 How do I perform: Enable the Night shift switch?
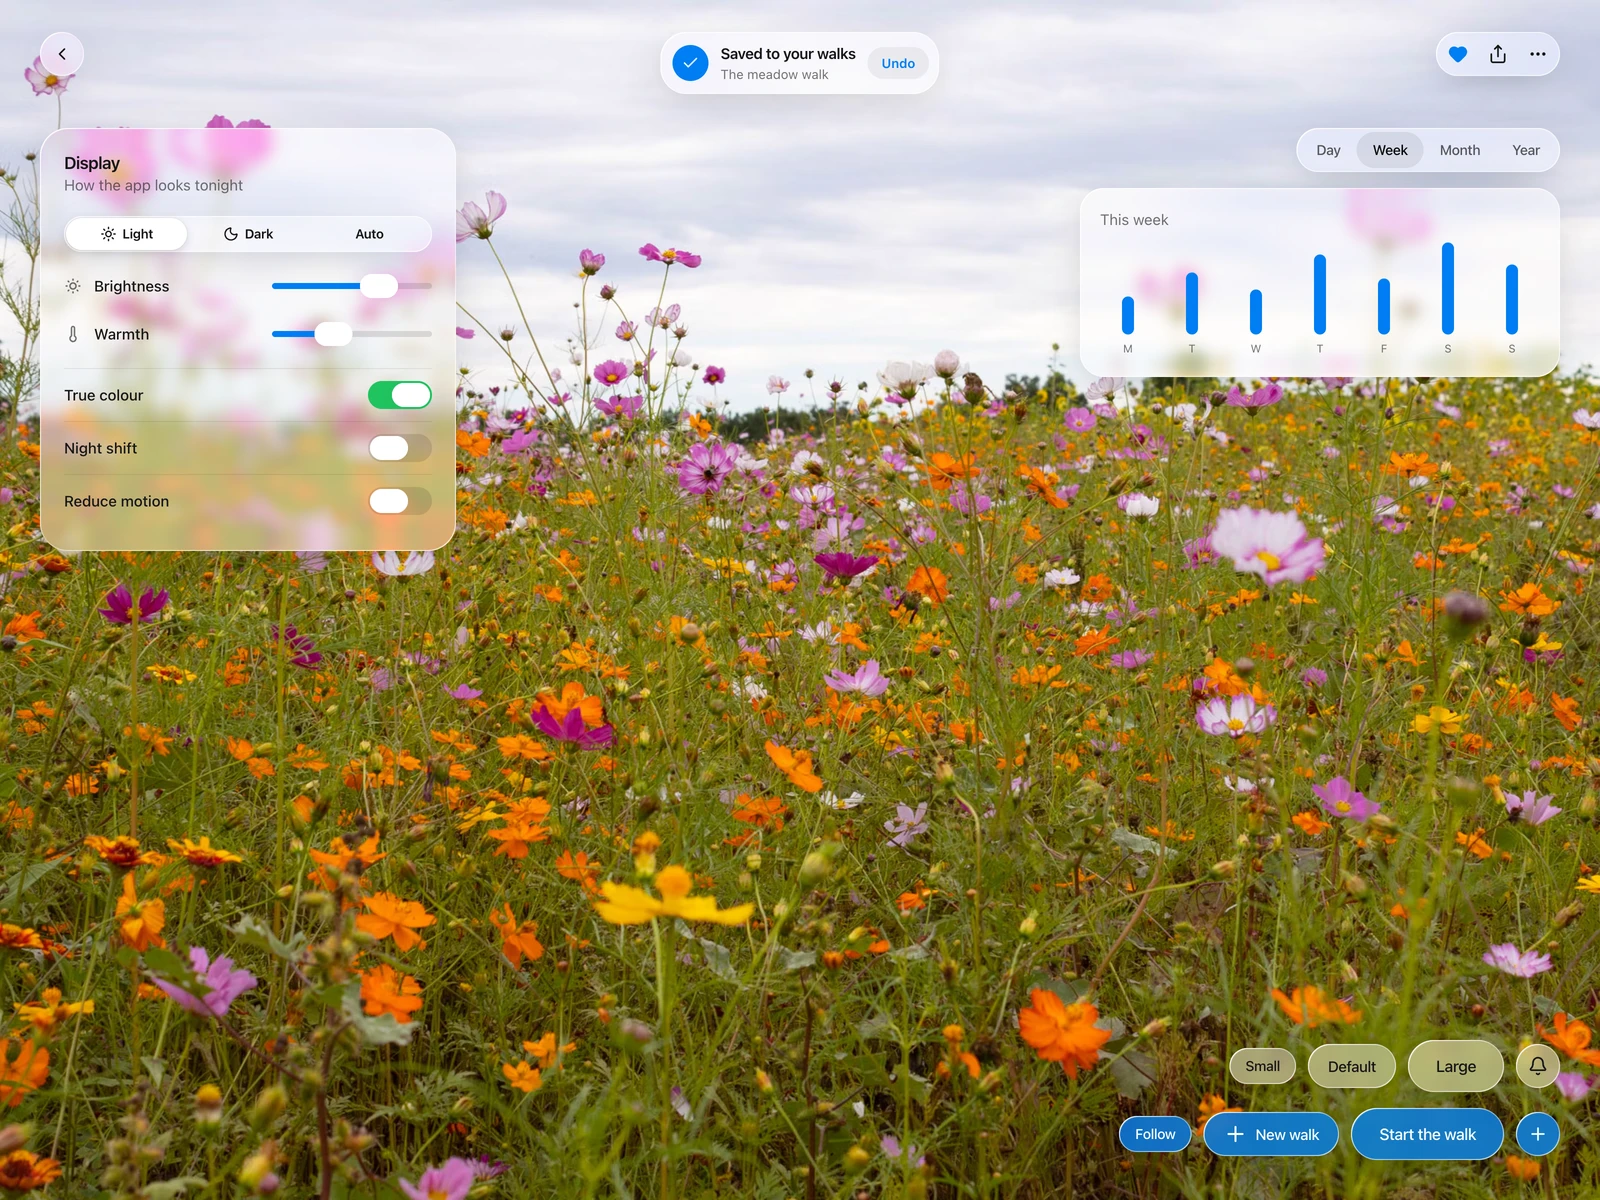pos(400,448)
